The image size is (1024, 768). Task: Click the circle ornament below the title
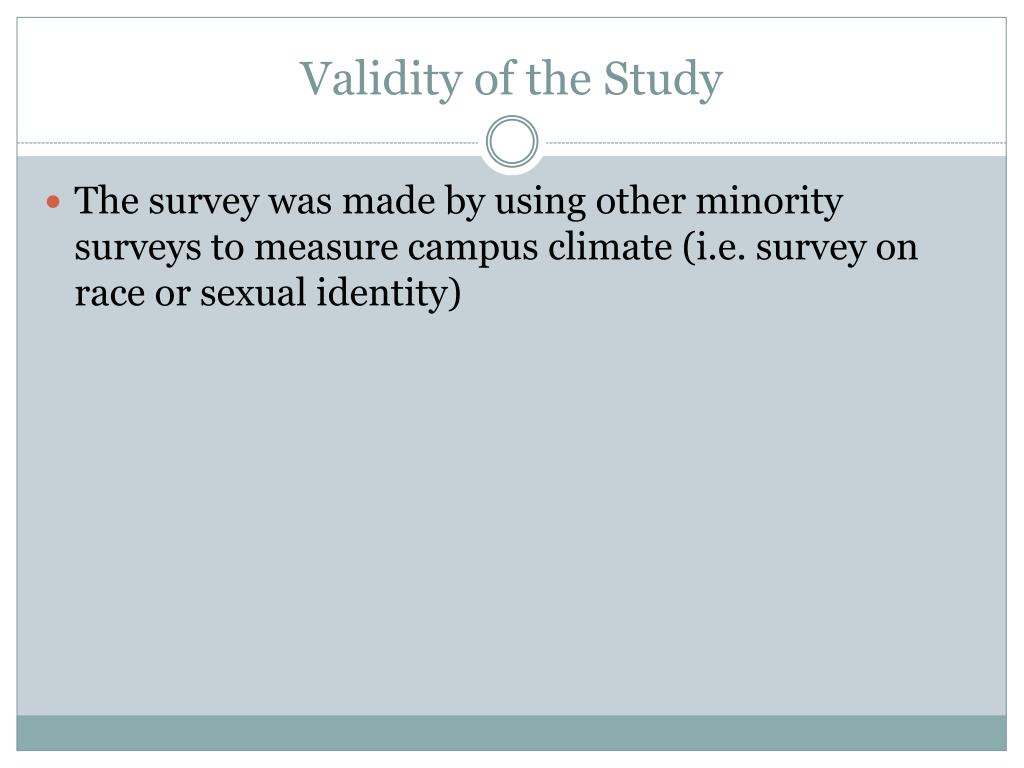pos(512,142)
